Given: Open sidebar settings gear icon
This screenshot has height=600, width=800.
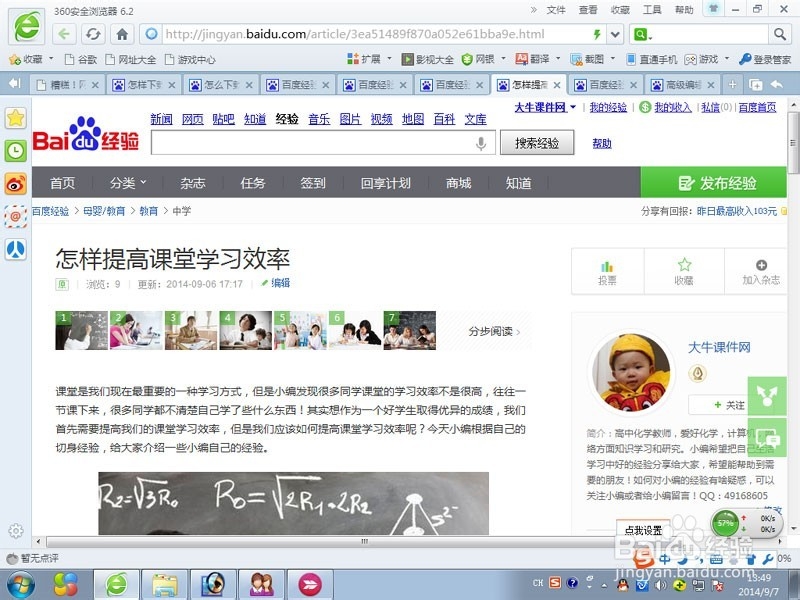Looking at the screenshot, I should pyautogui.click(x=16, y=531).
